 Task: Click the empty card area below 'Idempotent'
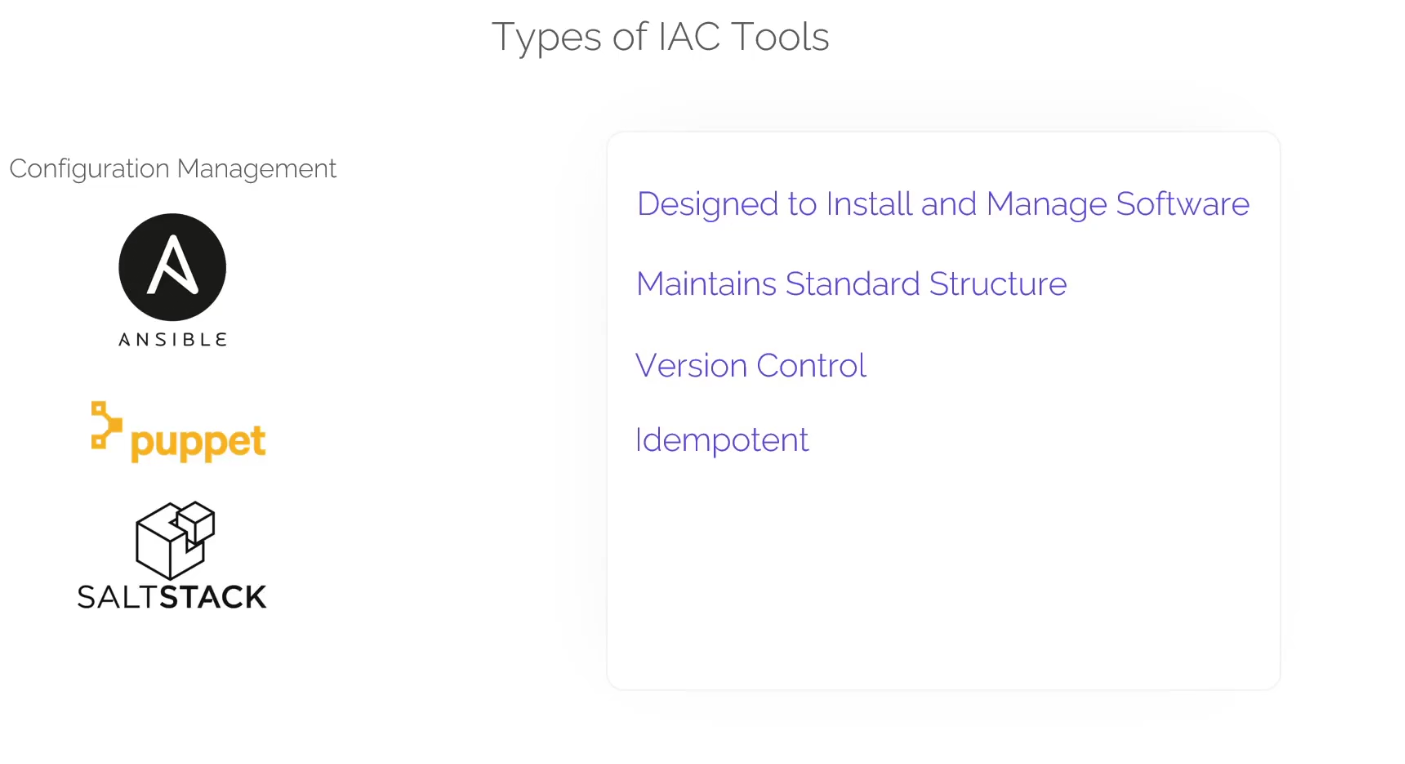(x=942, y=580)
